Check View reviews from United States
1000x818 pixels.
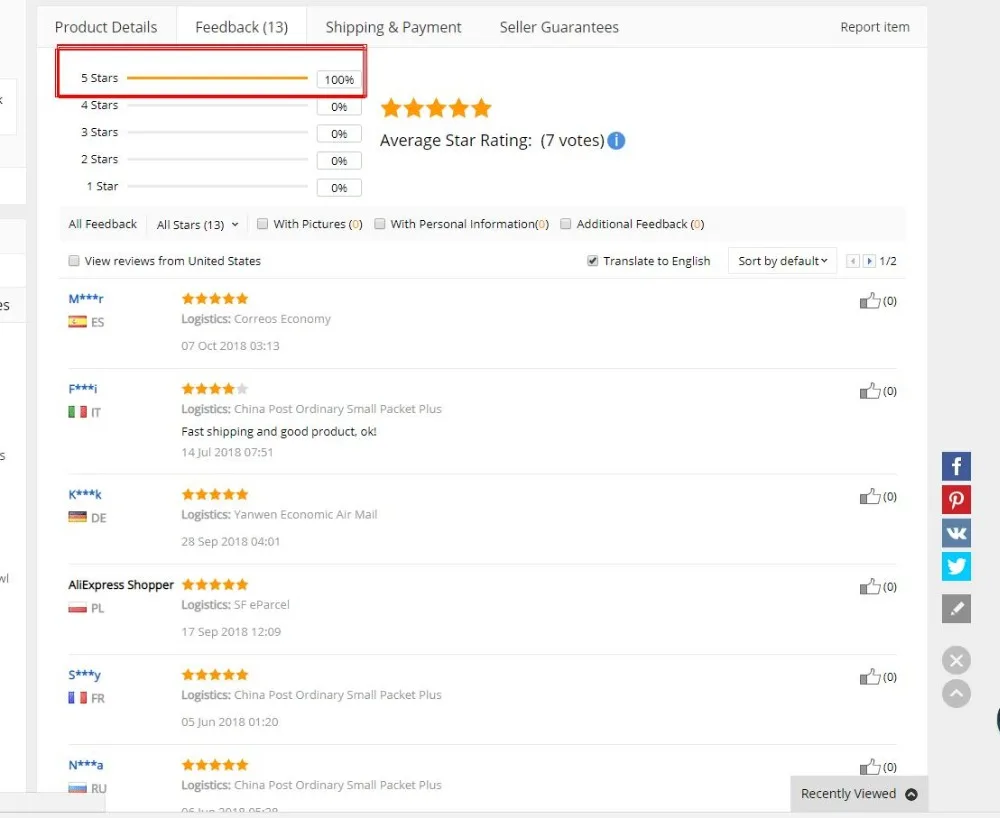point(74,261)
